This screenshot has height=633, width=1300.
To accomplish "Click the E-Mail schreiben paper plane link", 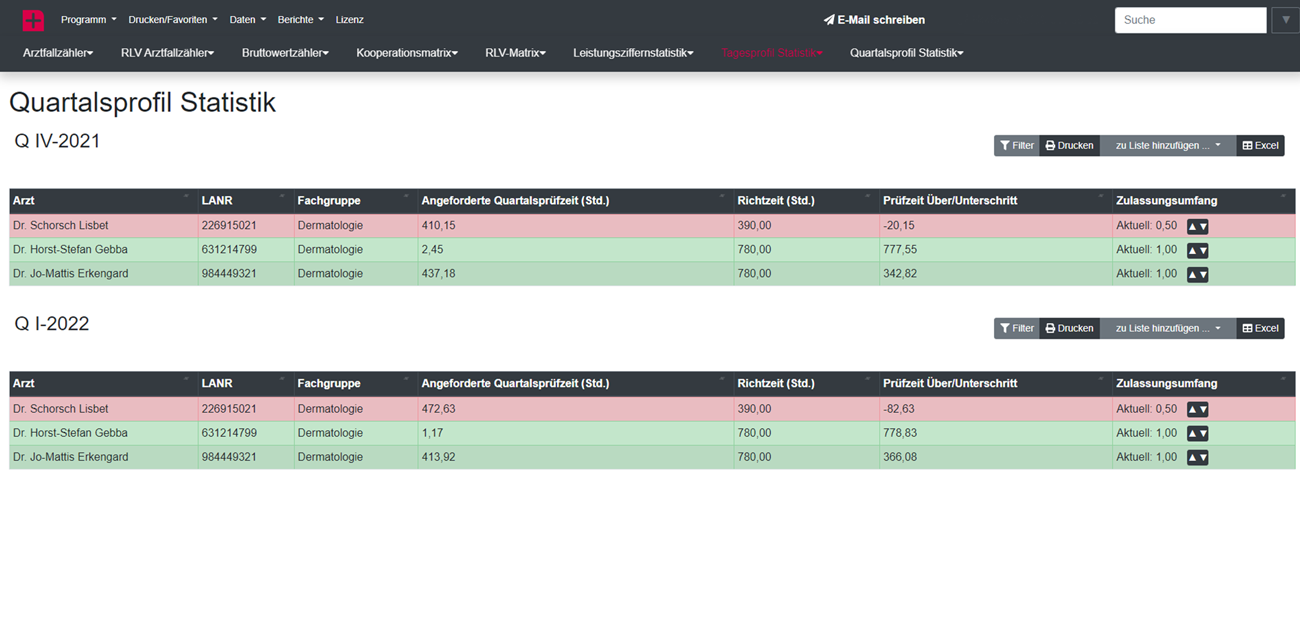I will point(873,20).
